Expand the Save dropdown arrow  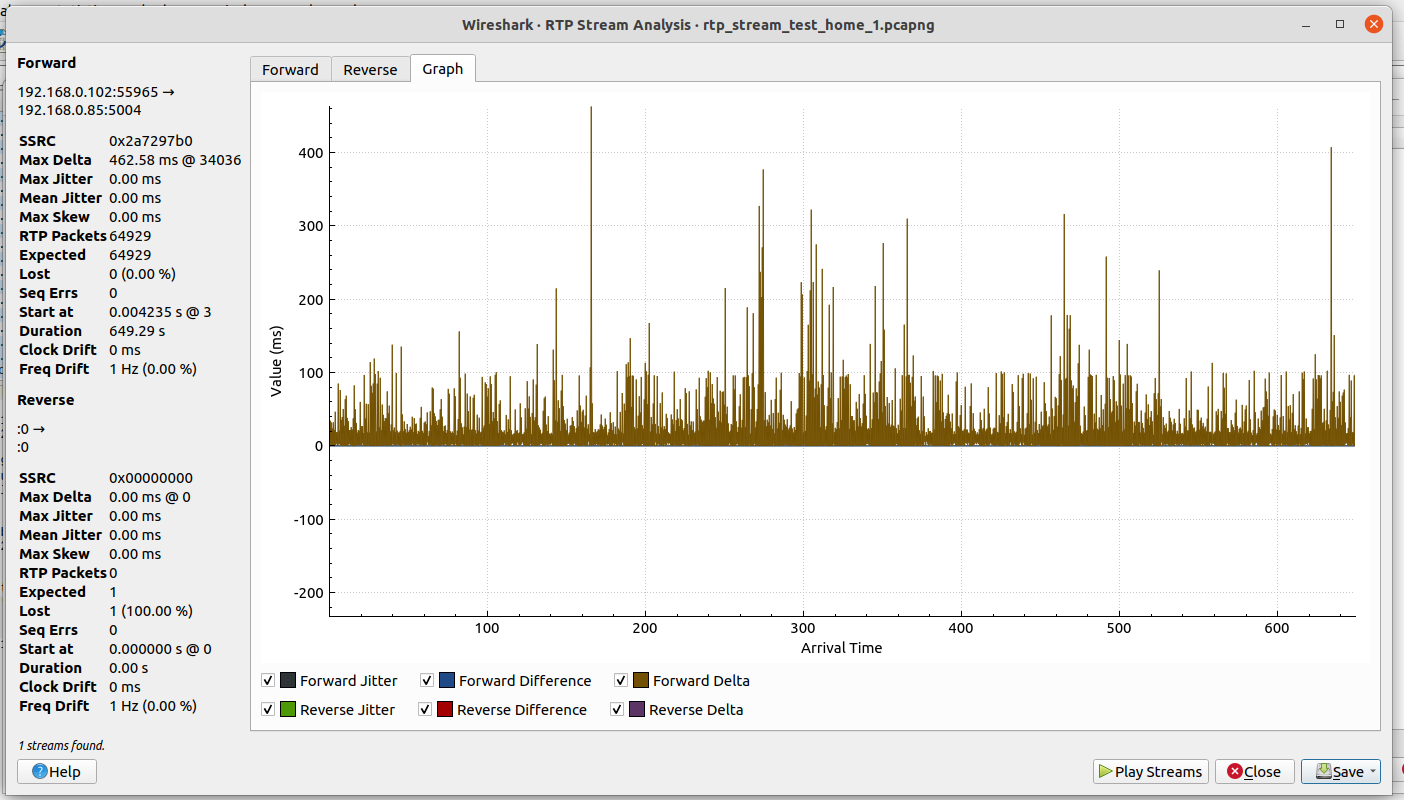pyautogui.click(x=1372, y=772)
